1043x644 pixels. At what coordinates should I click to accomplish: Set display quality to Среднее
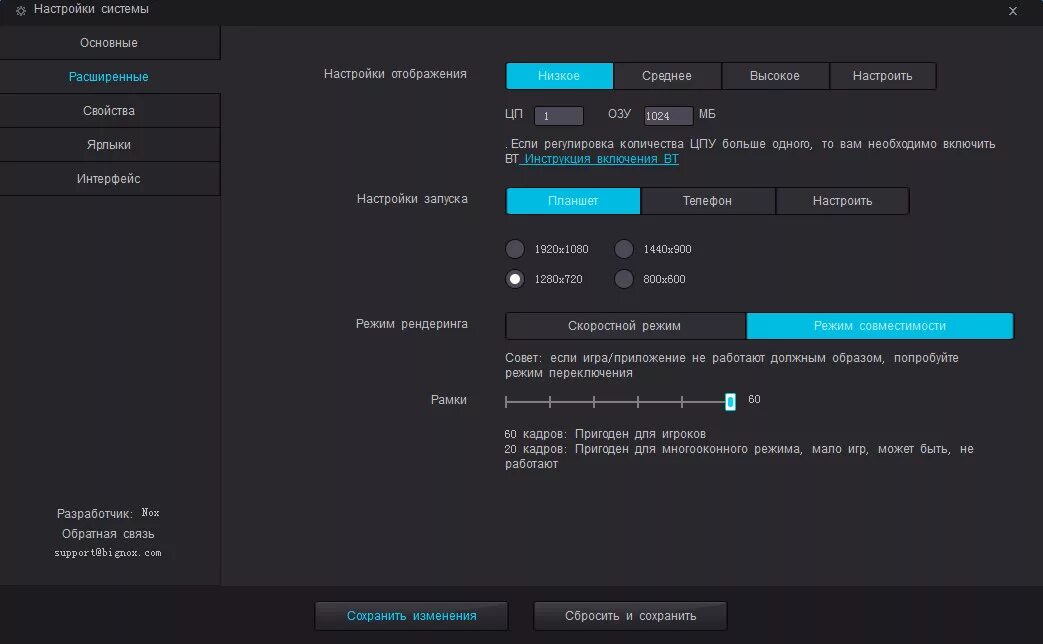coord(667,76)
